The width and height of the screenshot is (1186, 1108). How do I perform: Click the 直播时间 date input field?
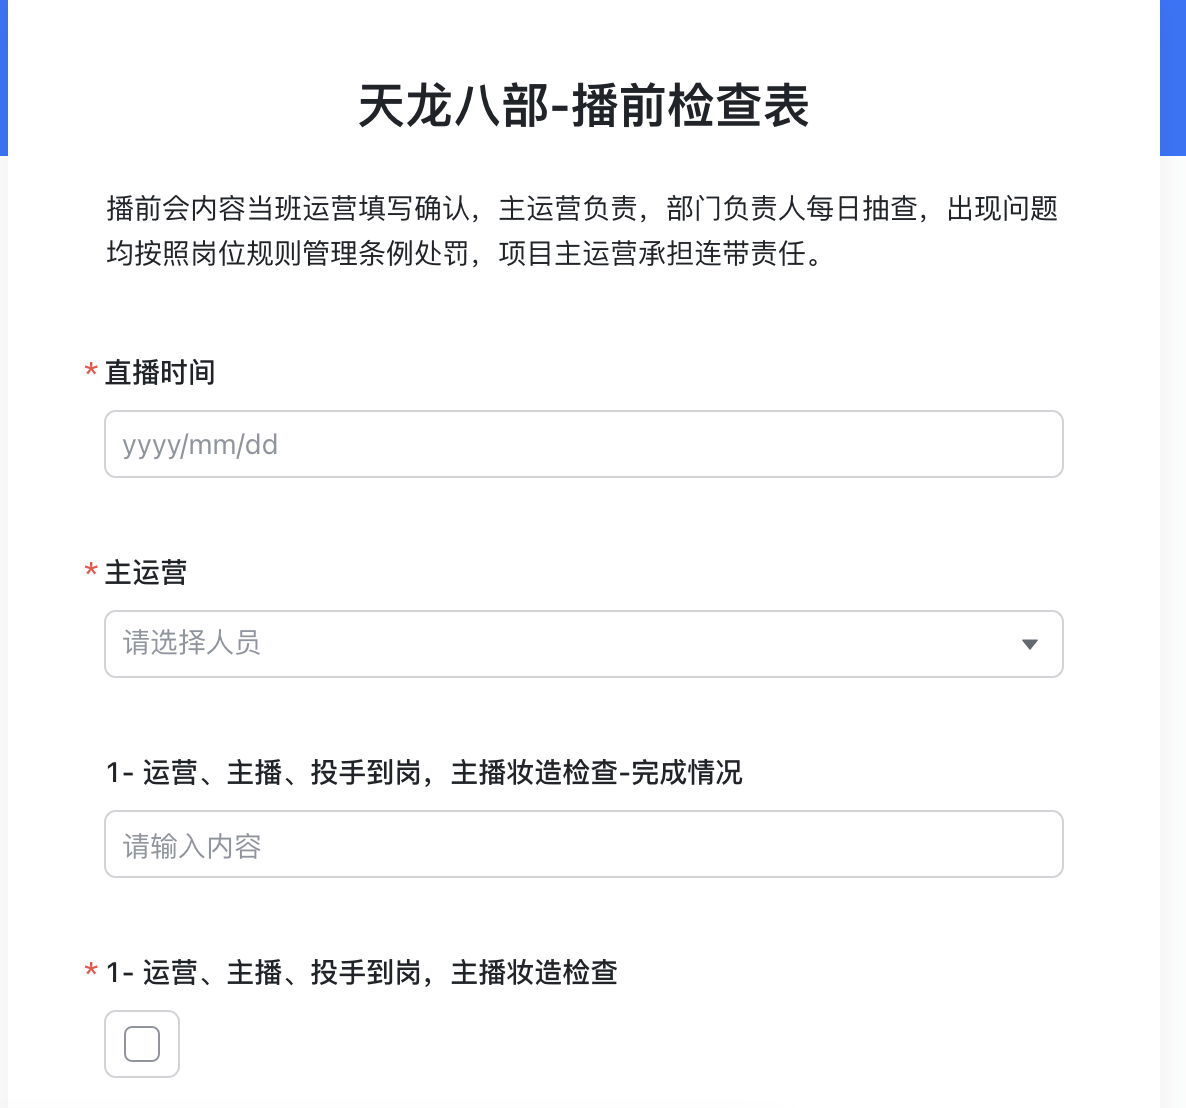click(x=583, y=444)
